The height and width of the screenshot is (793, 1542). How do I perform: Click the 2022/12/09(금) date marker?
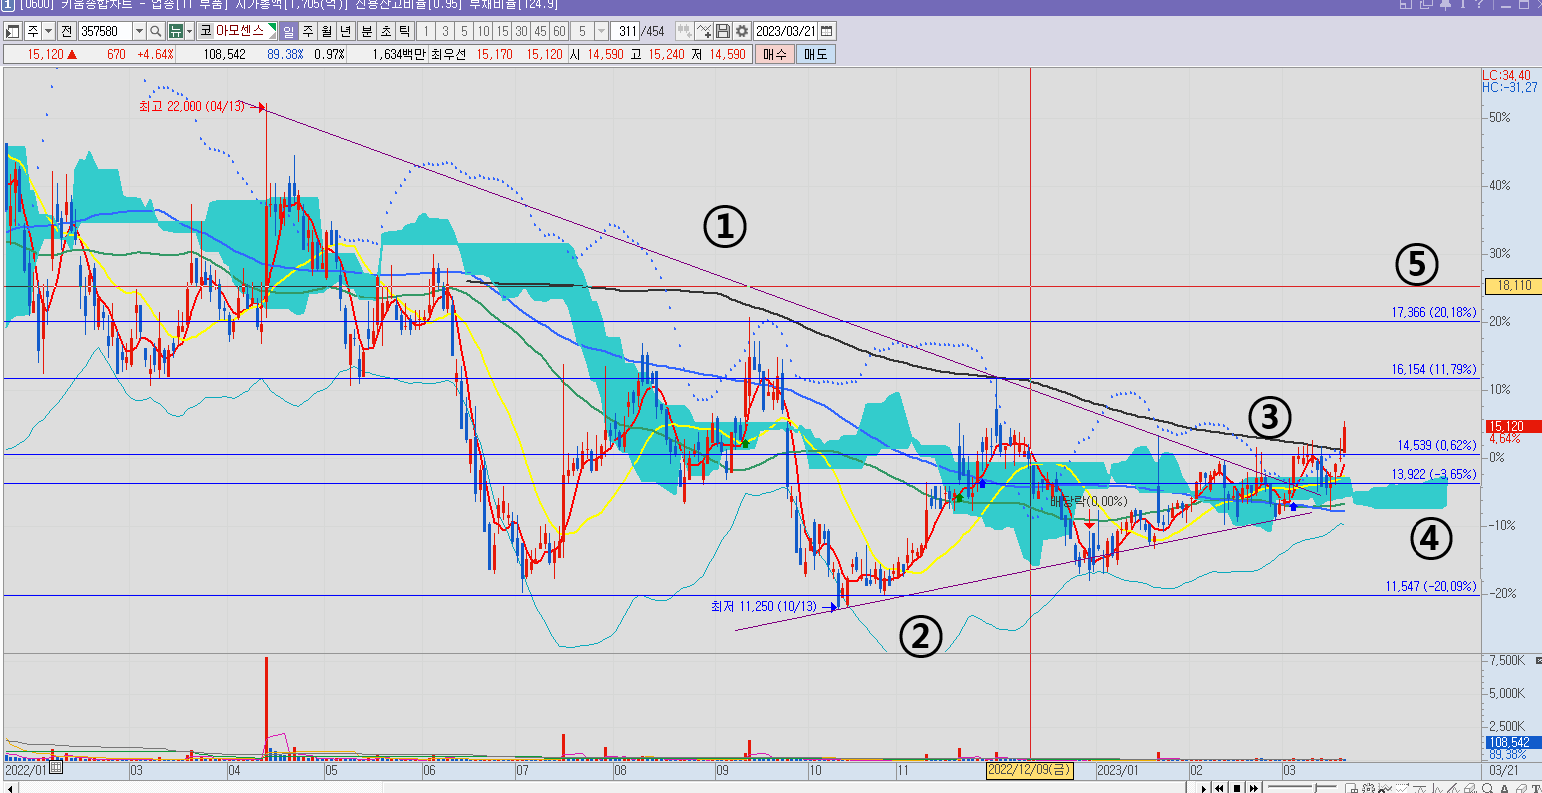click(1030, 770)
